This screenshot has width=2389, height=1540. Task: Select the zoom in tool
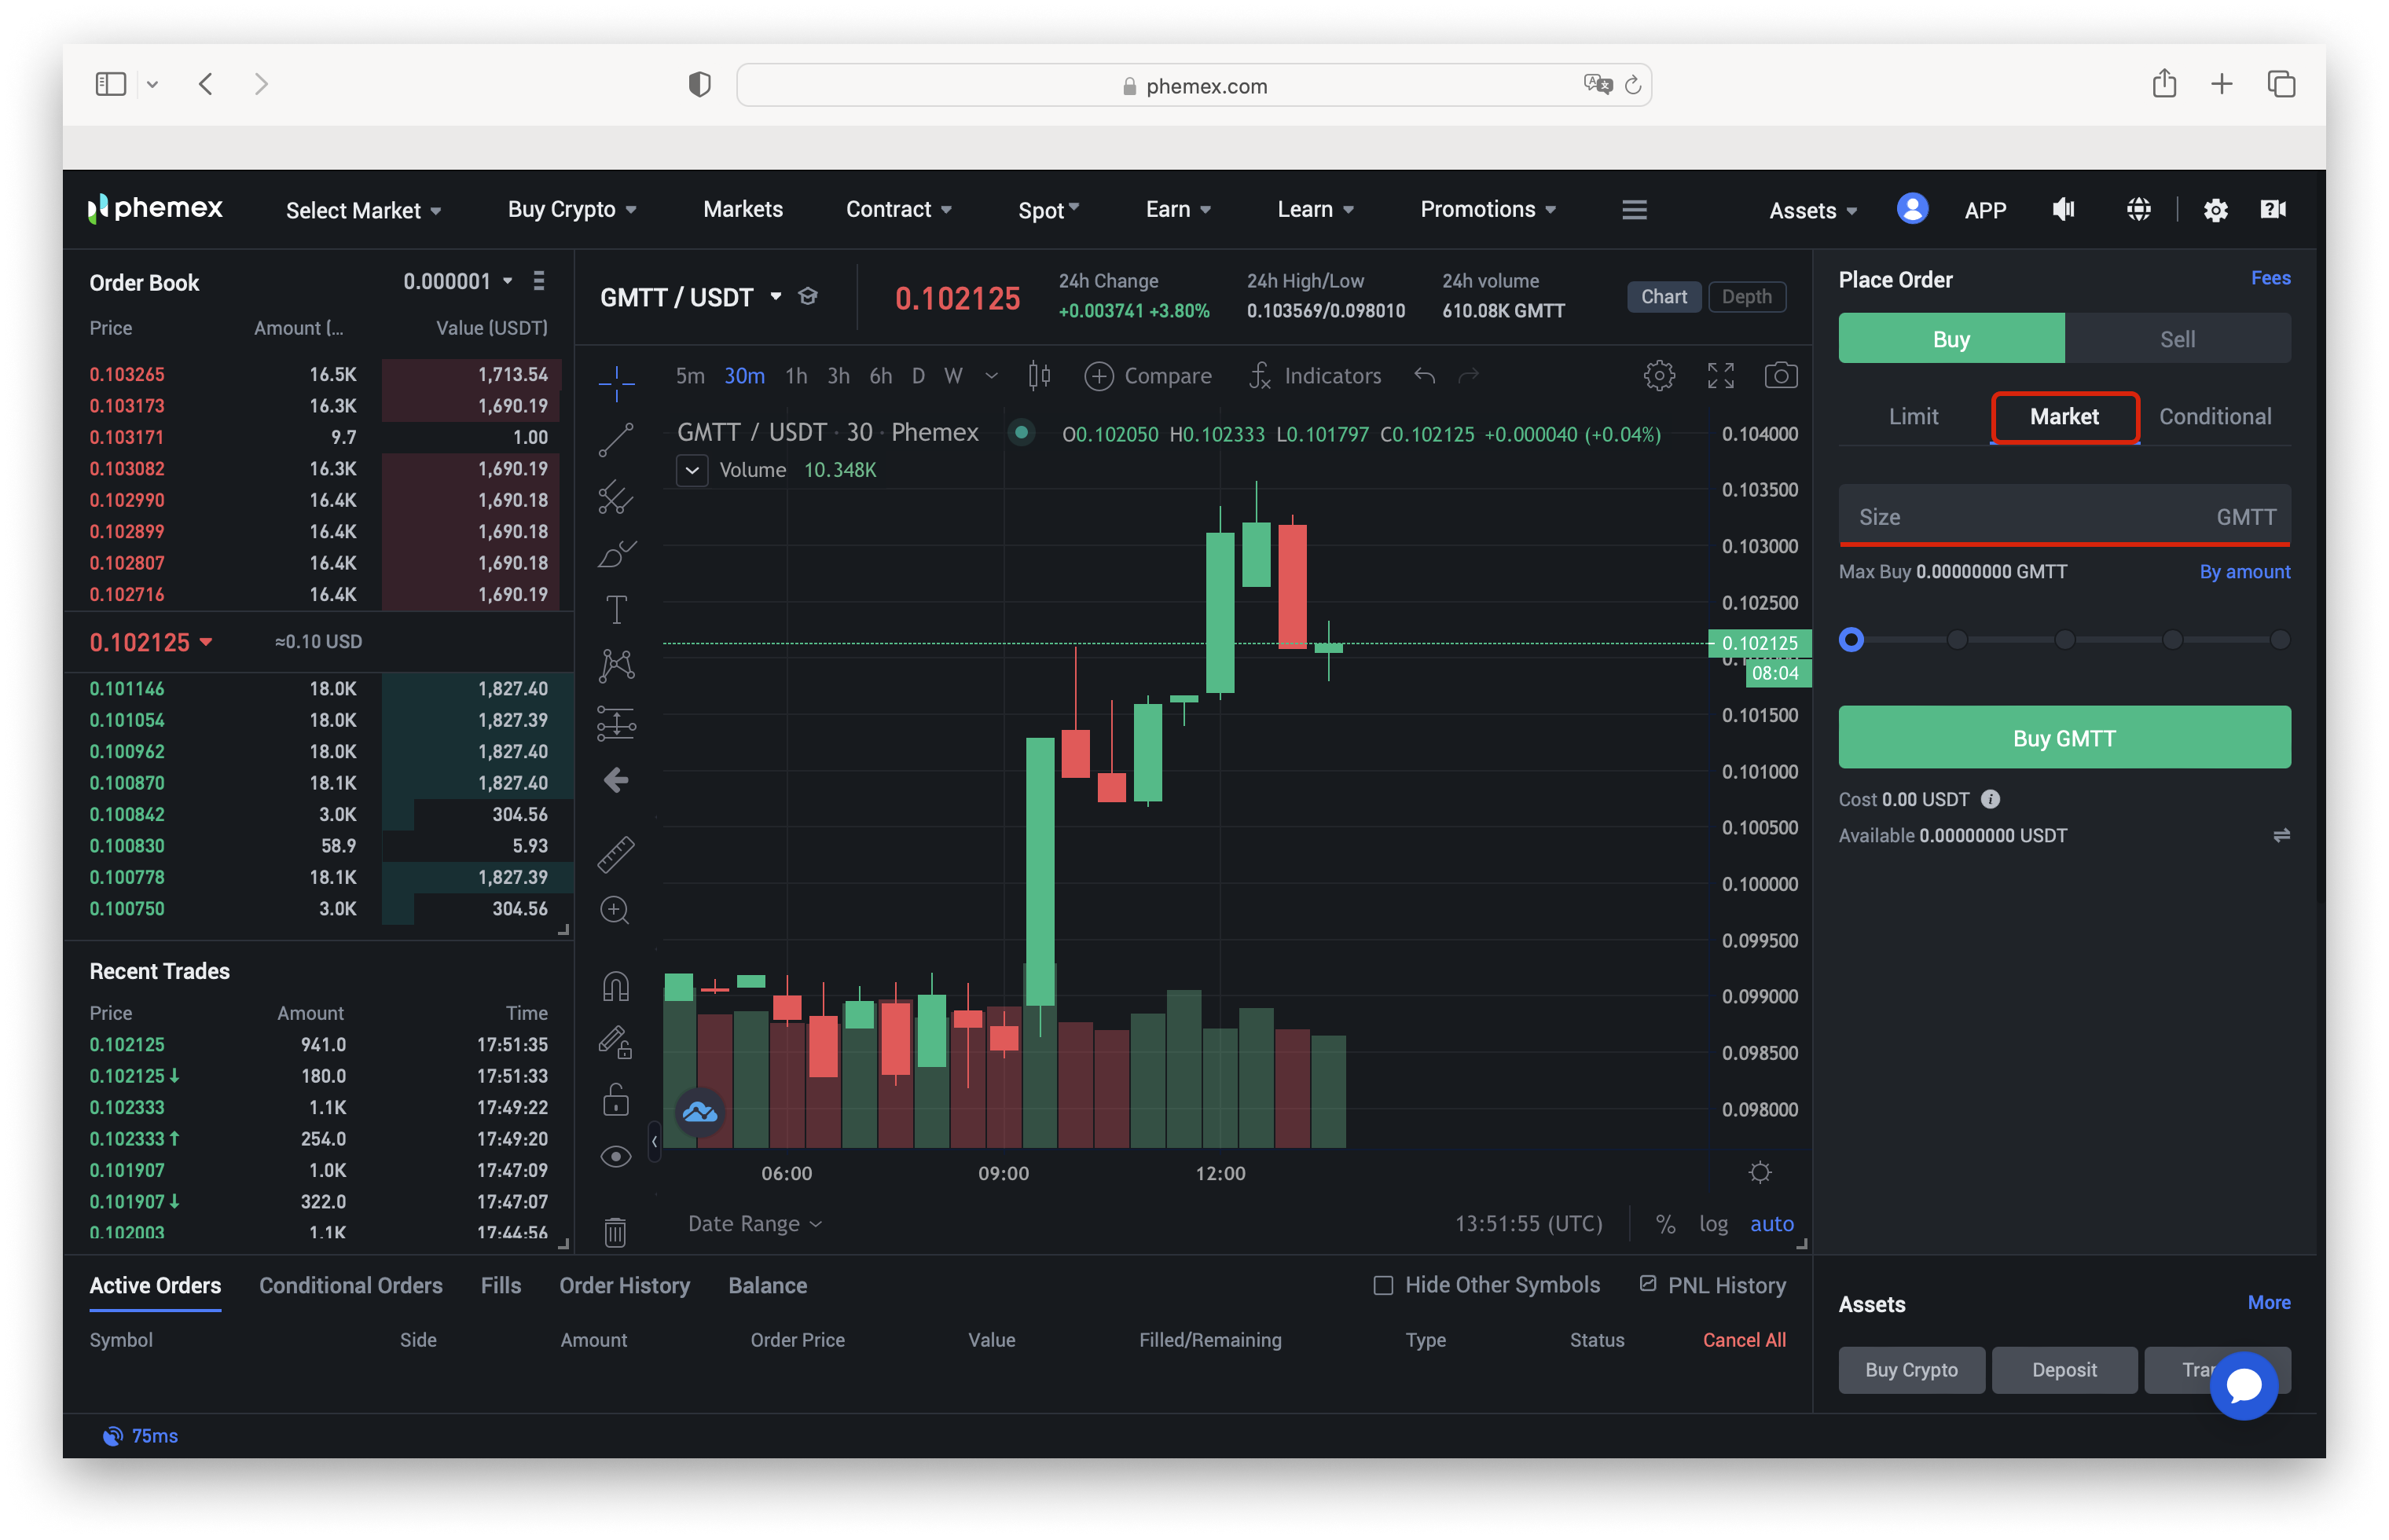(x=616, y=910)
